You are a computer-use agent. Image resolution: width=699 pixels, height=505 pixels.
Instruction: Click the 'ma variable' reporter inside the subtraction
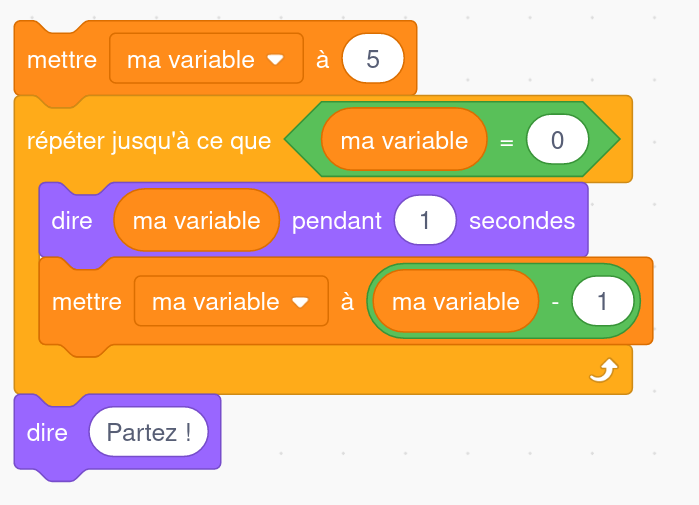click(x=456, y=301)
